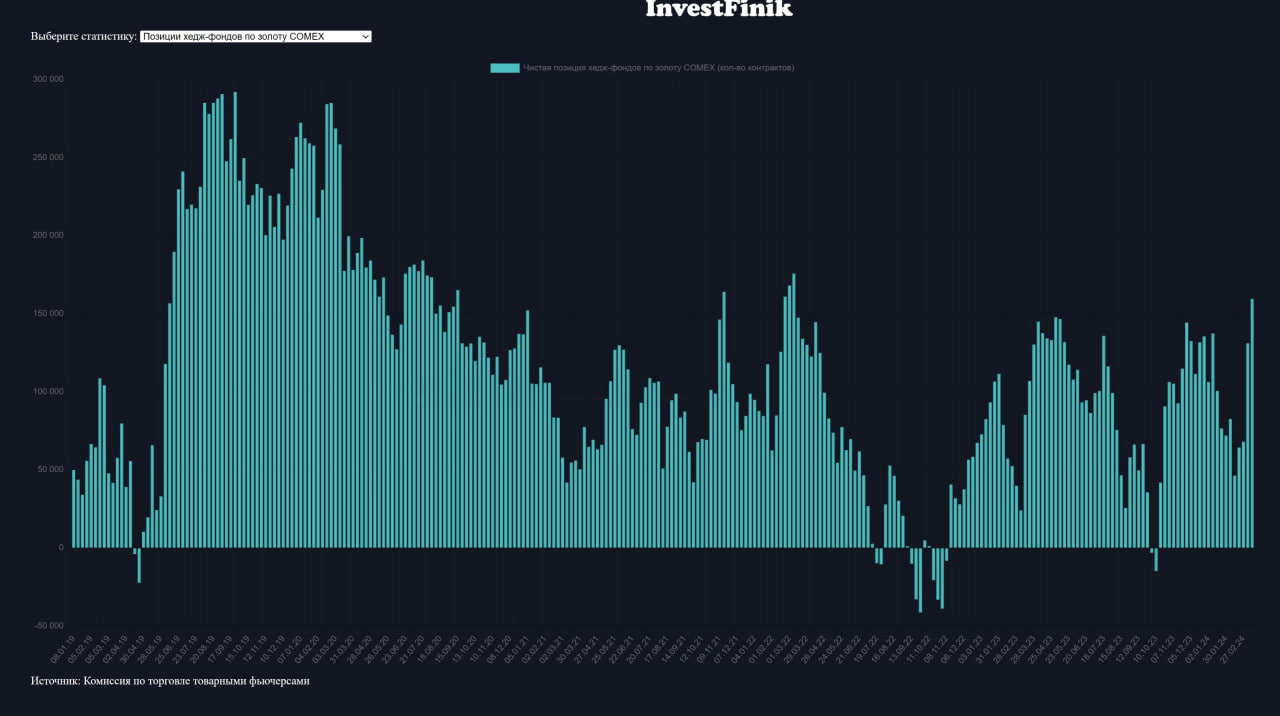Image resolution: width=1280 pixels, height=716 pixels.
Task: Click the -50 000 y-axis label
Action: tap(48, 626)
